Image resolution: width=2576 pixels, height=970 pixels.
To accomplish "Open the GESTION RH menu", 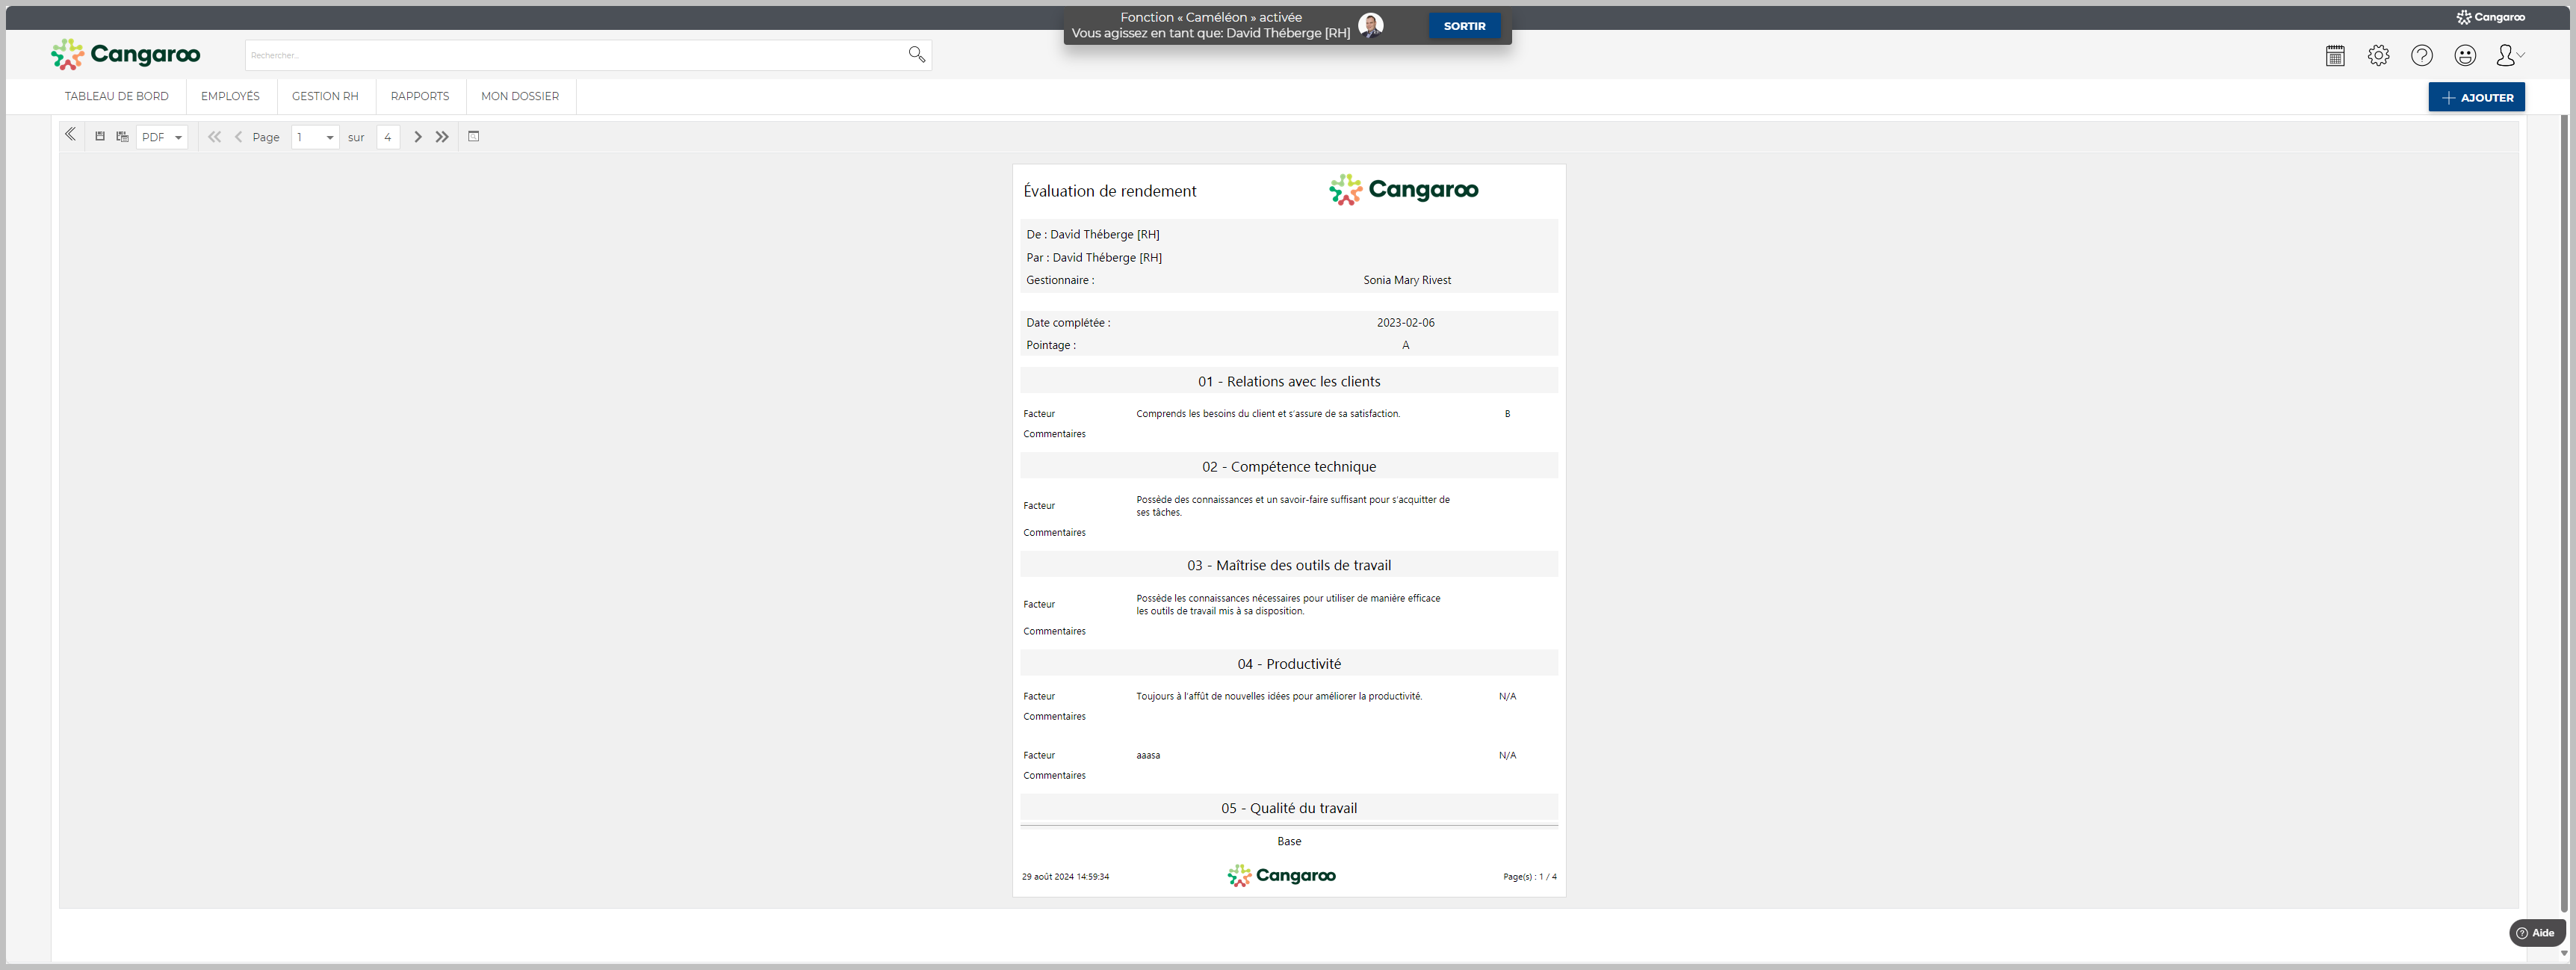I will [325, 97].
